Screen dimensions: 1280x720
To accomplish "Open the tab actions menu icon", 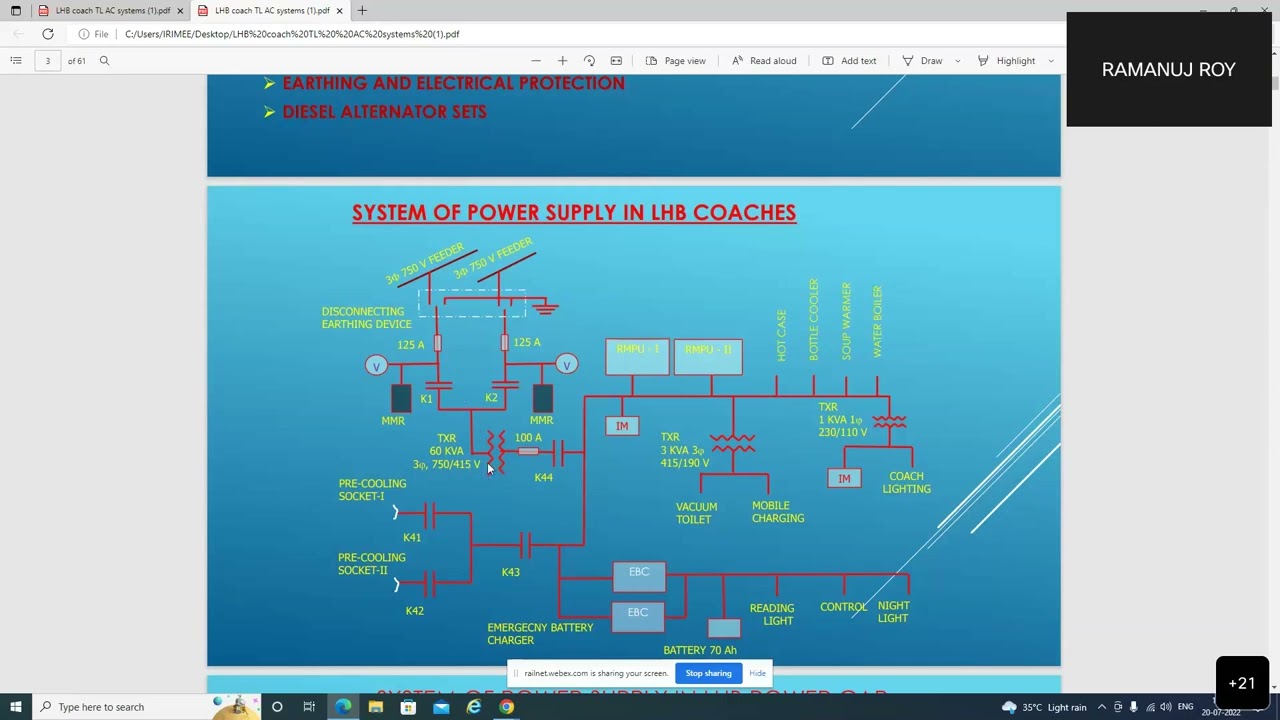I will point(16,11).
